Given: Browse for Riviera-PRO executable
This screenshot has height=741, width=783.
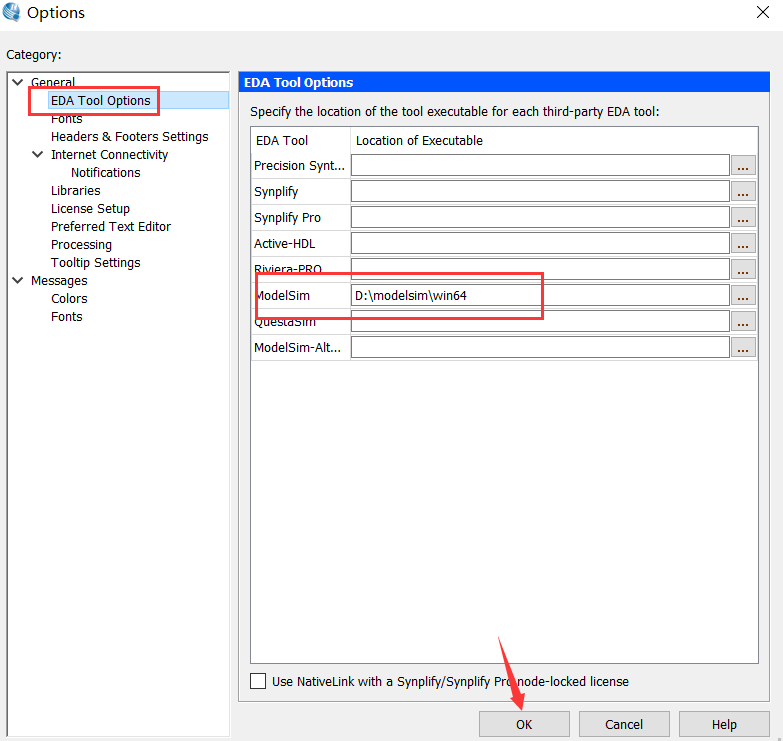Looking at the screenshot, I should coord(743,269).
